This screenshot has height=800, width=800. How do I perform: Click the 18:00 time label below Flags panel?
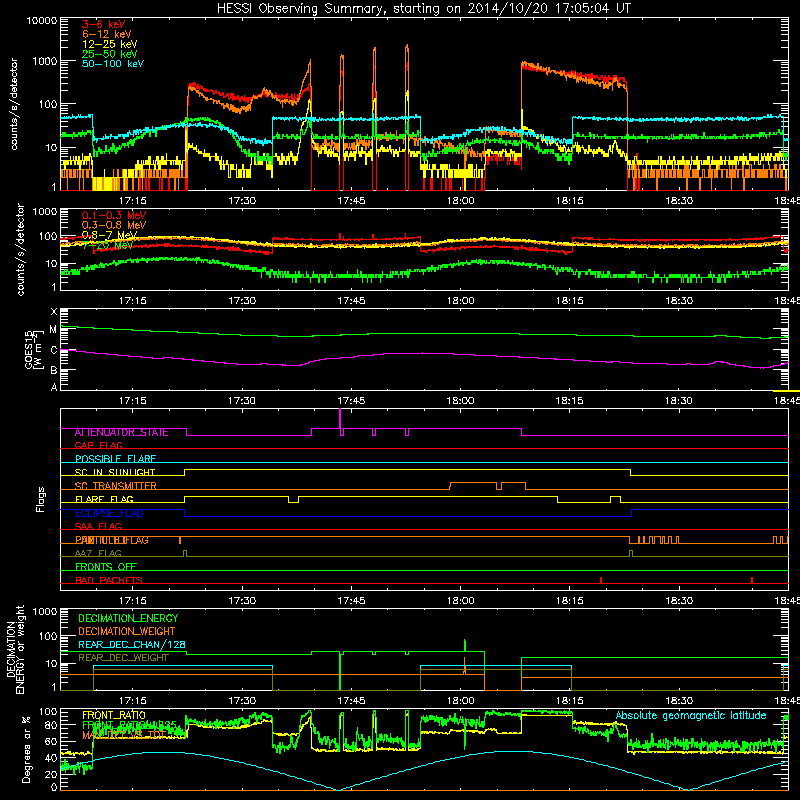[x=460, y=601]
